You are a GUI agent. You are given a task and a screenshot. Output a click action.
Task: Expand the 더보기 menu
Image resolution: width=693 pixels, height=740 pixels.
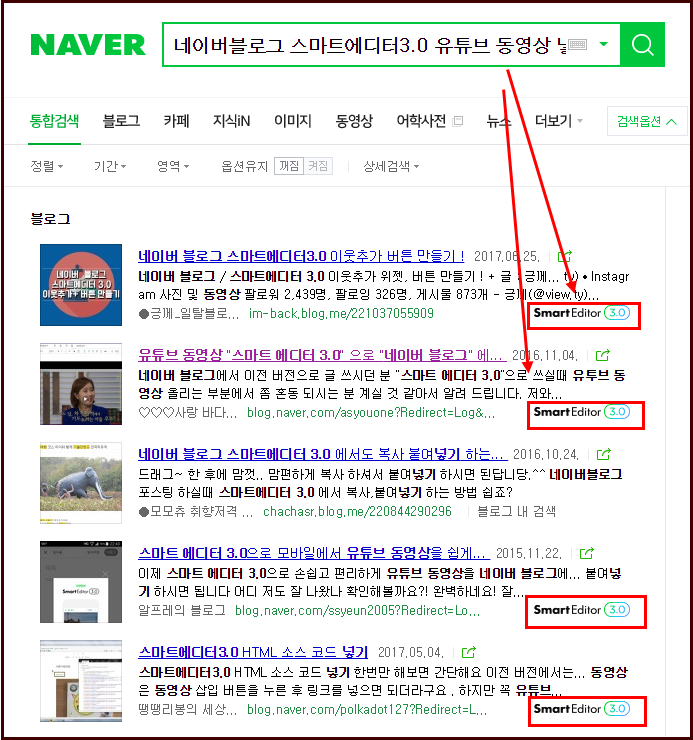coord(558,121)
